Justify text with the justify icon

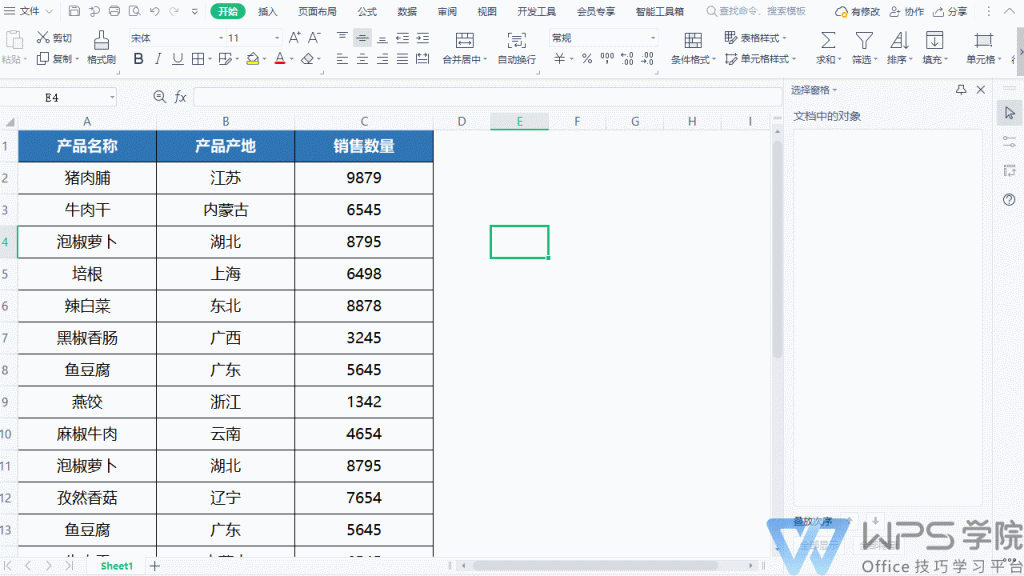click(403, 59)
